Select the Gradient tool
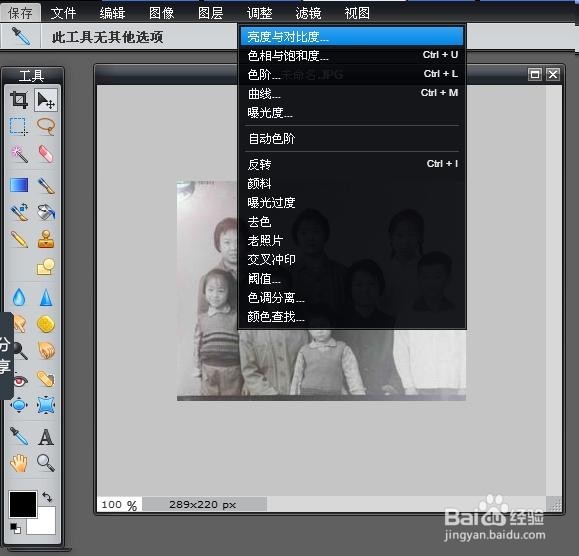 click(19, 185)
